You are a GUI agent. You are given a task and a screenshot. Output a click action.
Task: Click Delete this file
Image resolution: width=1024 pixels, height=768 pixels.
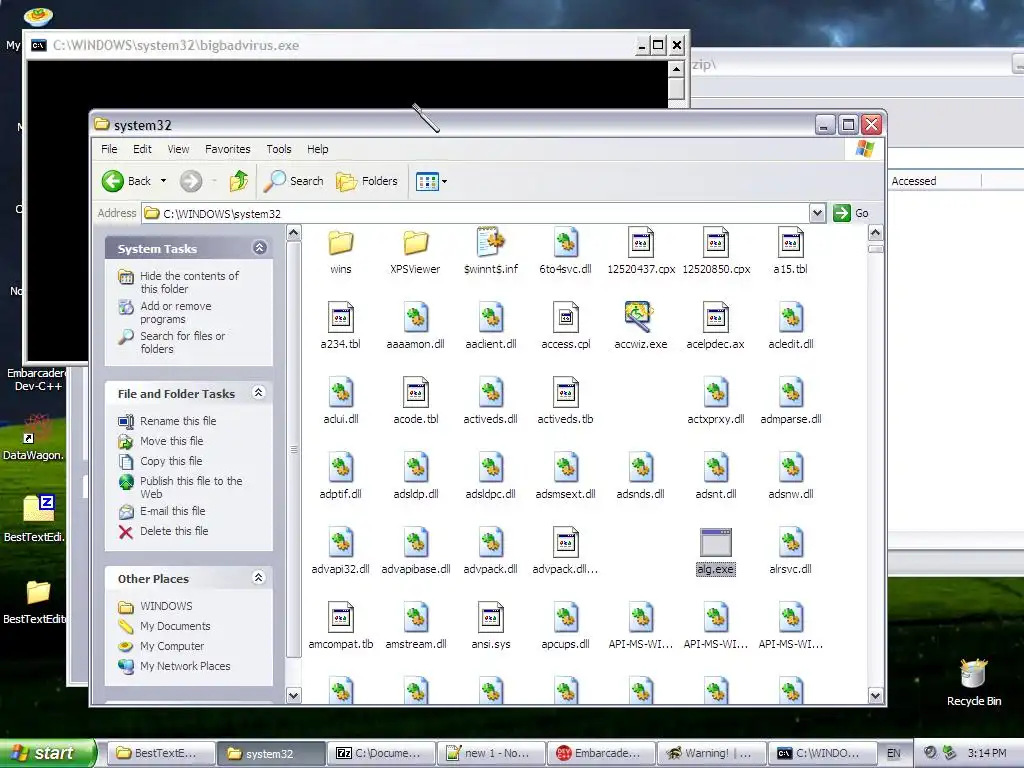click(x=174, y=531)
